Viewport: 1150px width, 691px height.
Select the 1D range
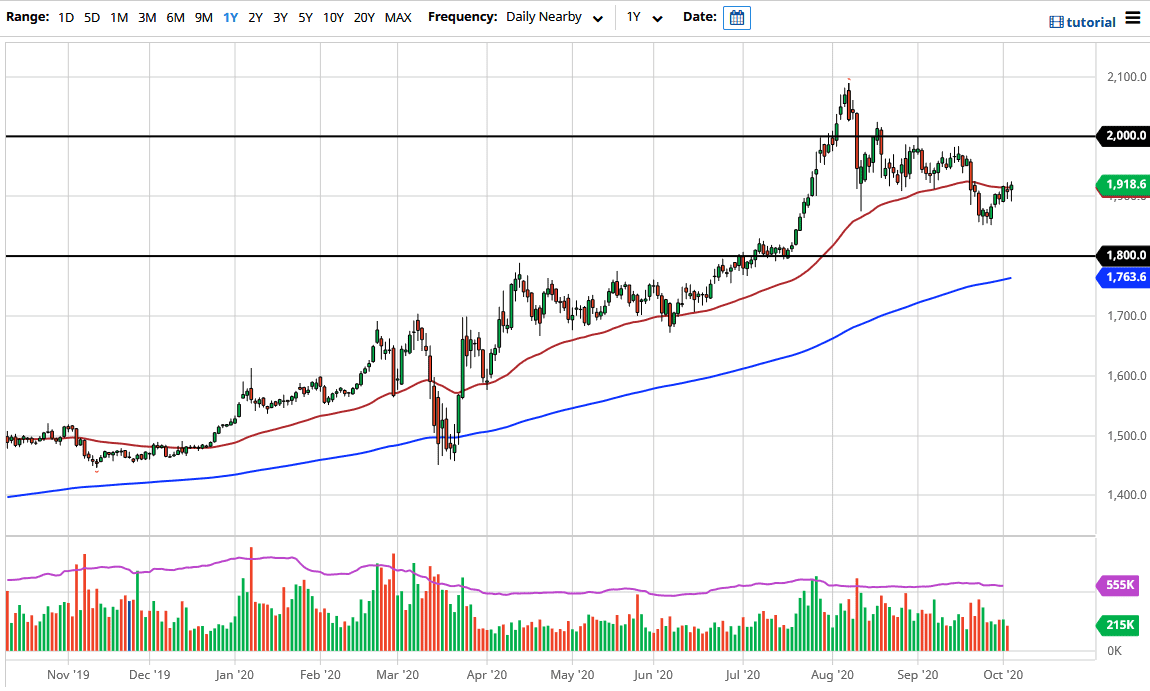[x=66, y=18]
